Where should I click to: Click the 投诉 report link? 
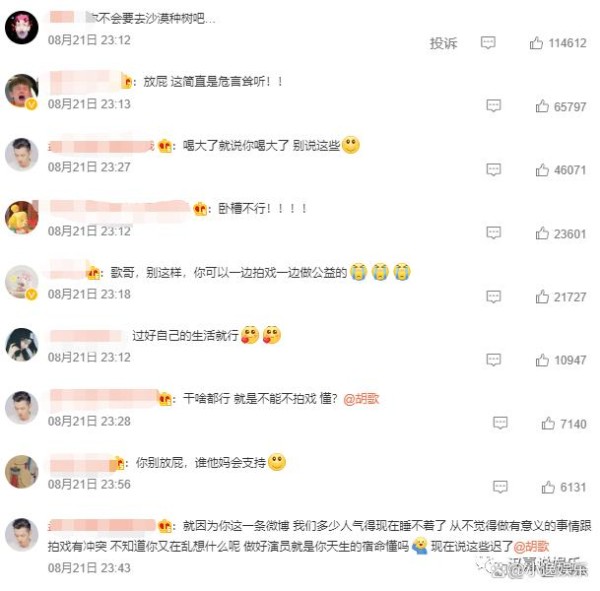(443, 43)
